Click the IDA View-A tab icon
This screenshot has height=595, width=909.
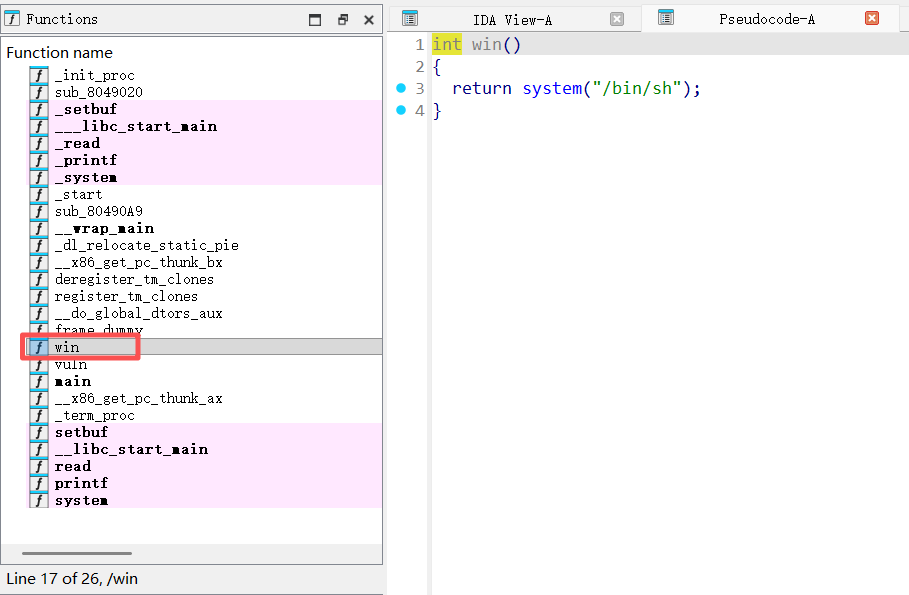point(409,19)
